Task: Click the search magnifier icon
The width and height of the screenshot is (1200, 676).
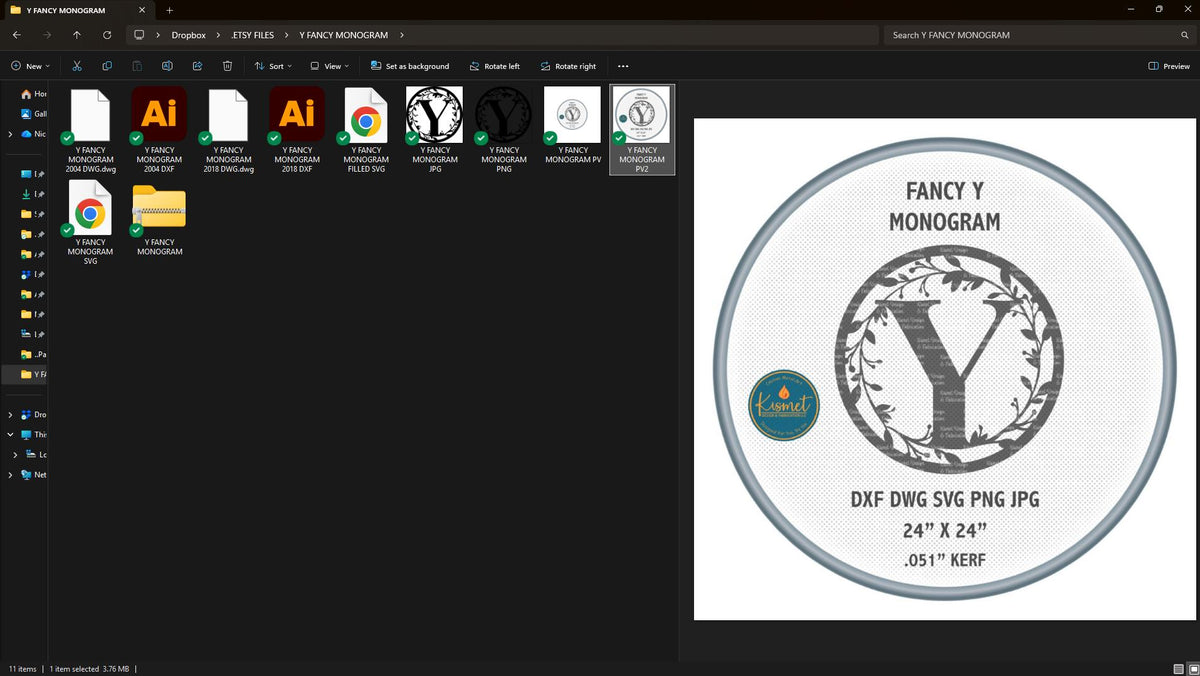Action: [x=1184, y=35]
